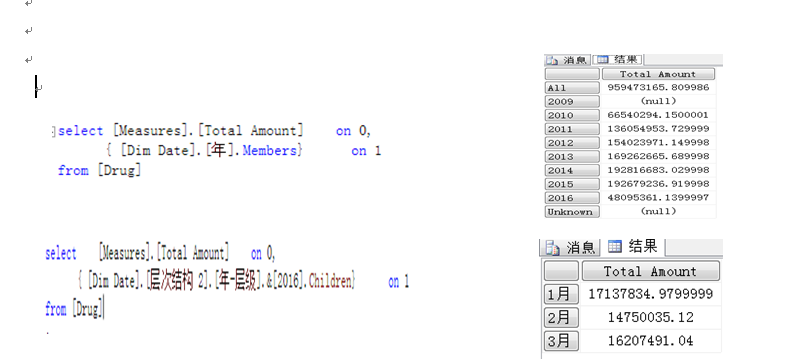Viewport: 791px width, 363px height.
Task: Click the &[2016] member key text
Action: coord(286,281)
